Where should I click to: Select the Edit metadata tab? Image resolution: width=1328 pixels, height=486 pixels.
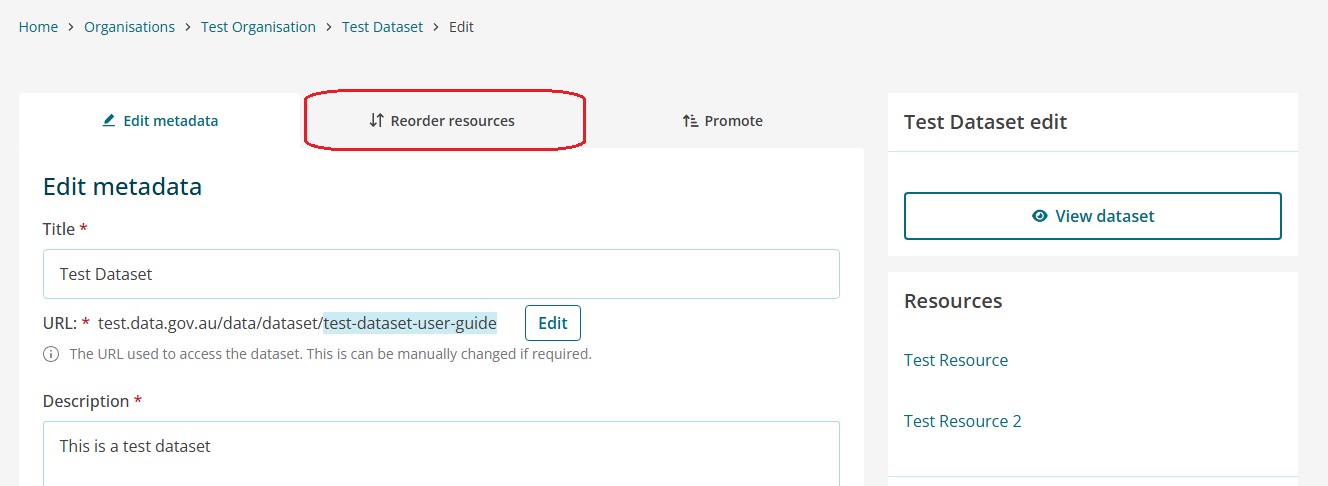[x=161, y=121]
